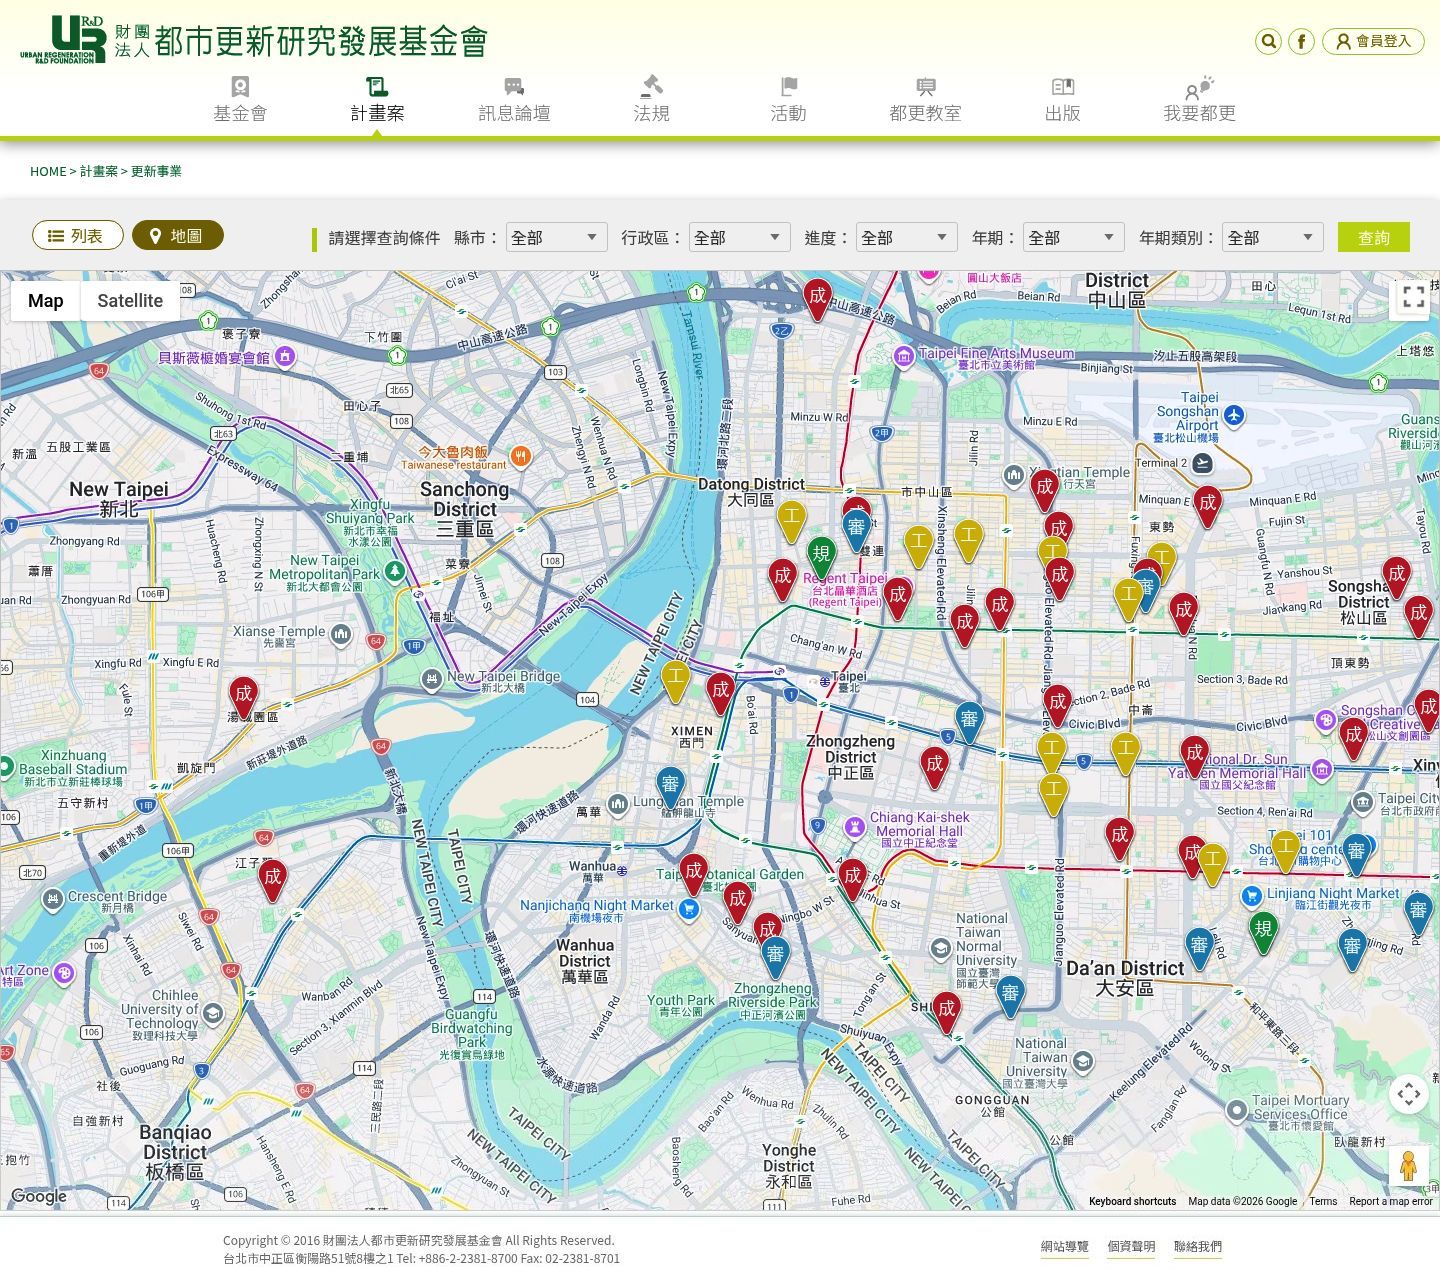Select the blue 審 marker near 師範大學
1440x1283 pixels.
coord(1010,996)
